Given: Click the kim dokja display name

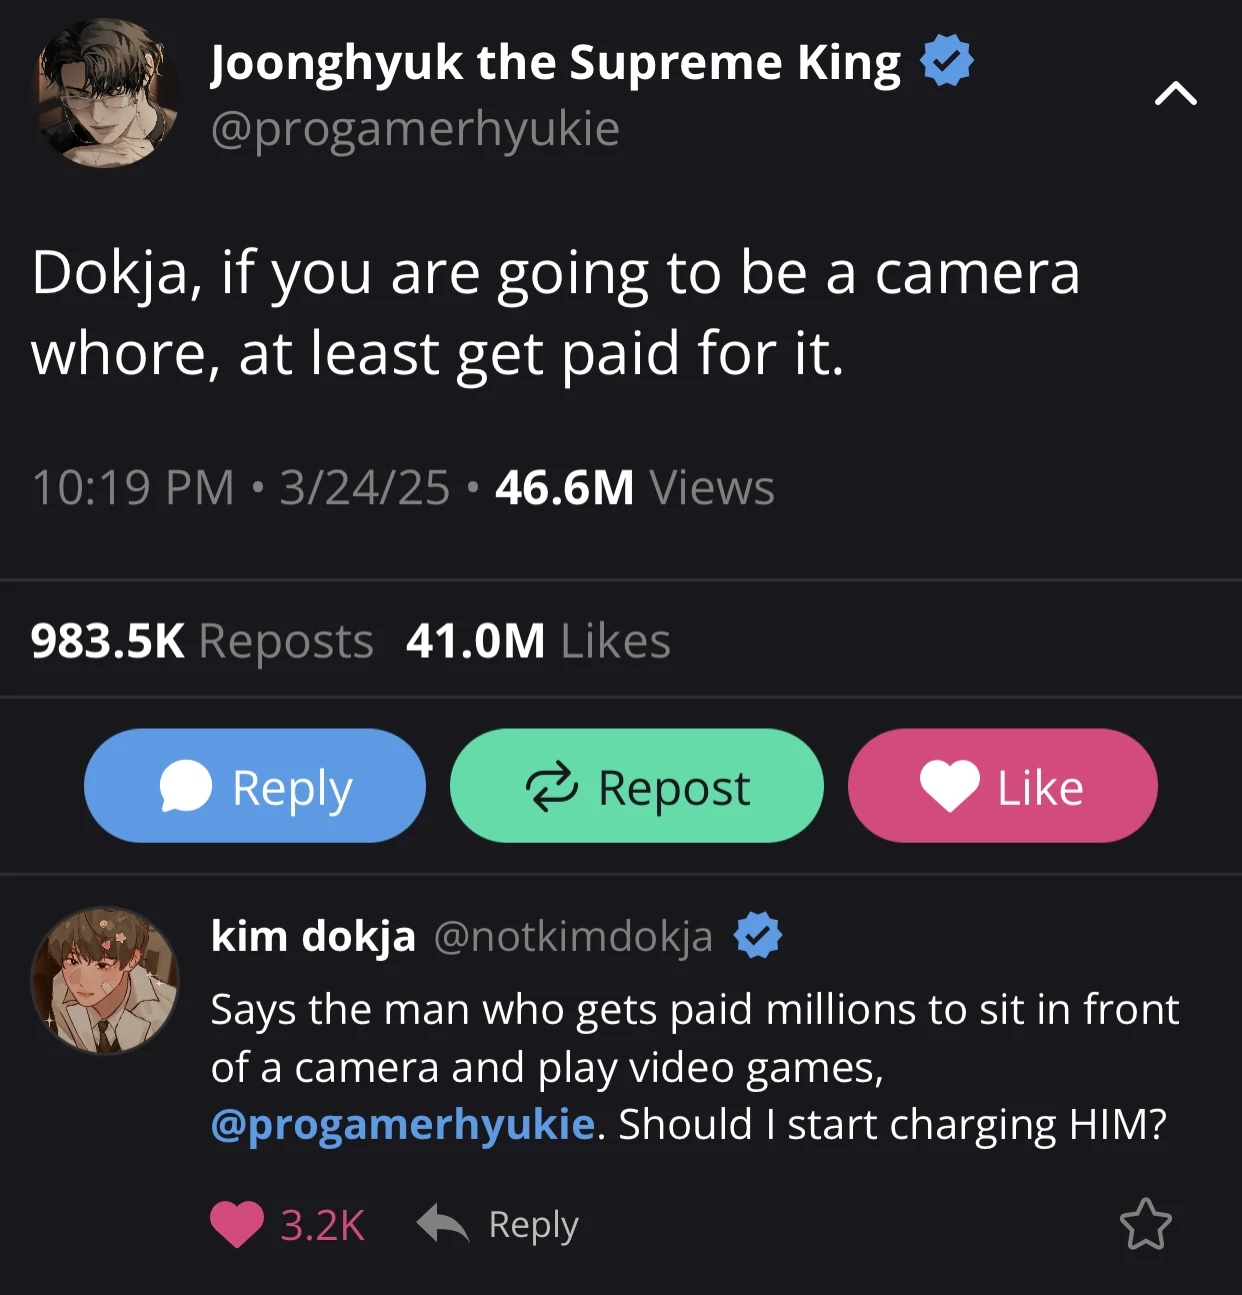Looking at the screenshot, I should (313, 937).
